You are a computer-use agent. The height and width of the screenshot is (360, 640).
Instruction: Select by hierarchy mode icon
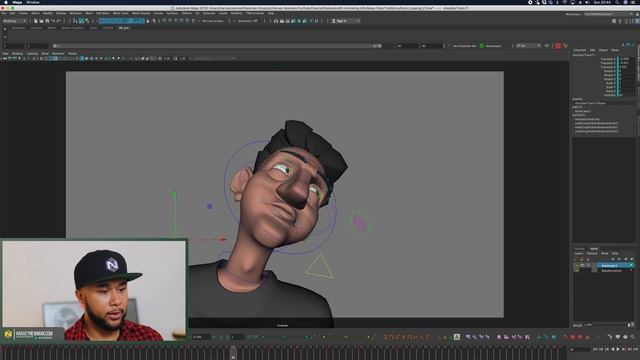pos(75,21)
